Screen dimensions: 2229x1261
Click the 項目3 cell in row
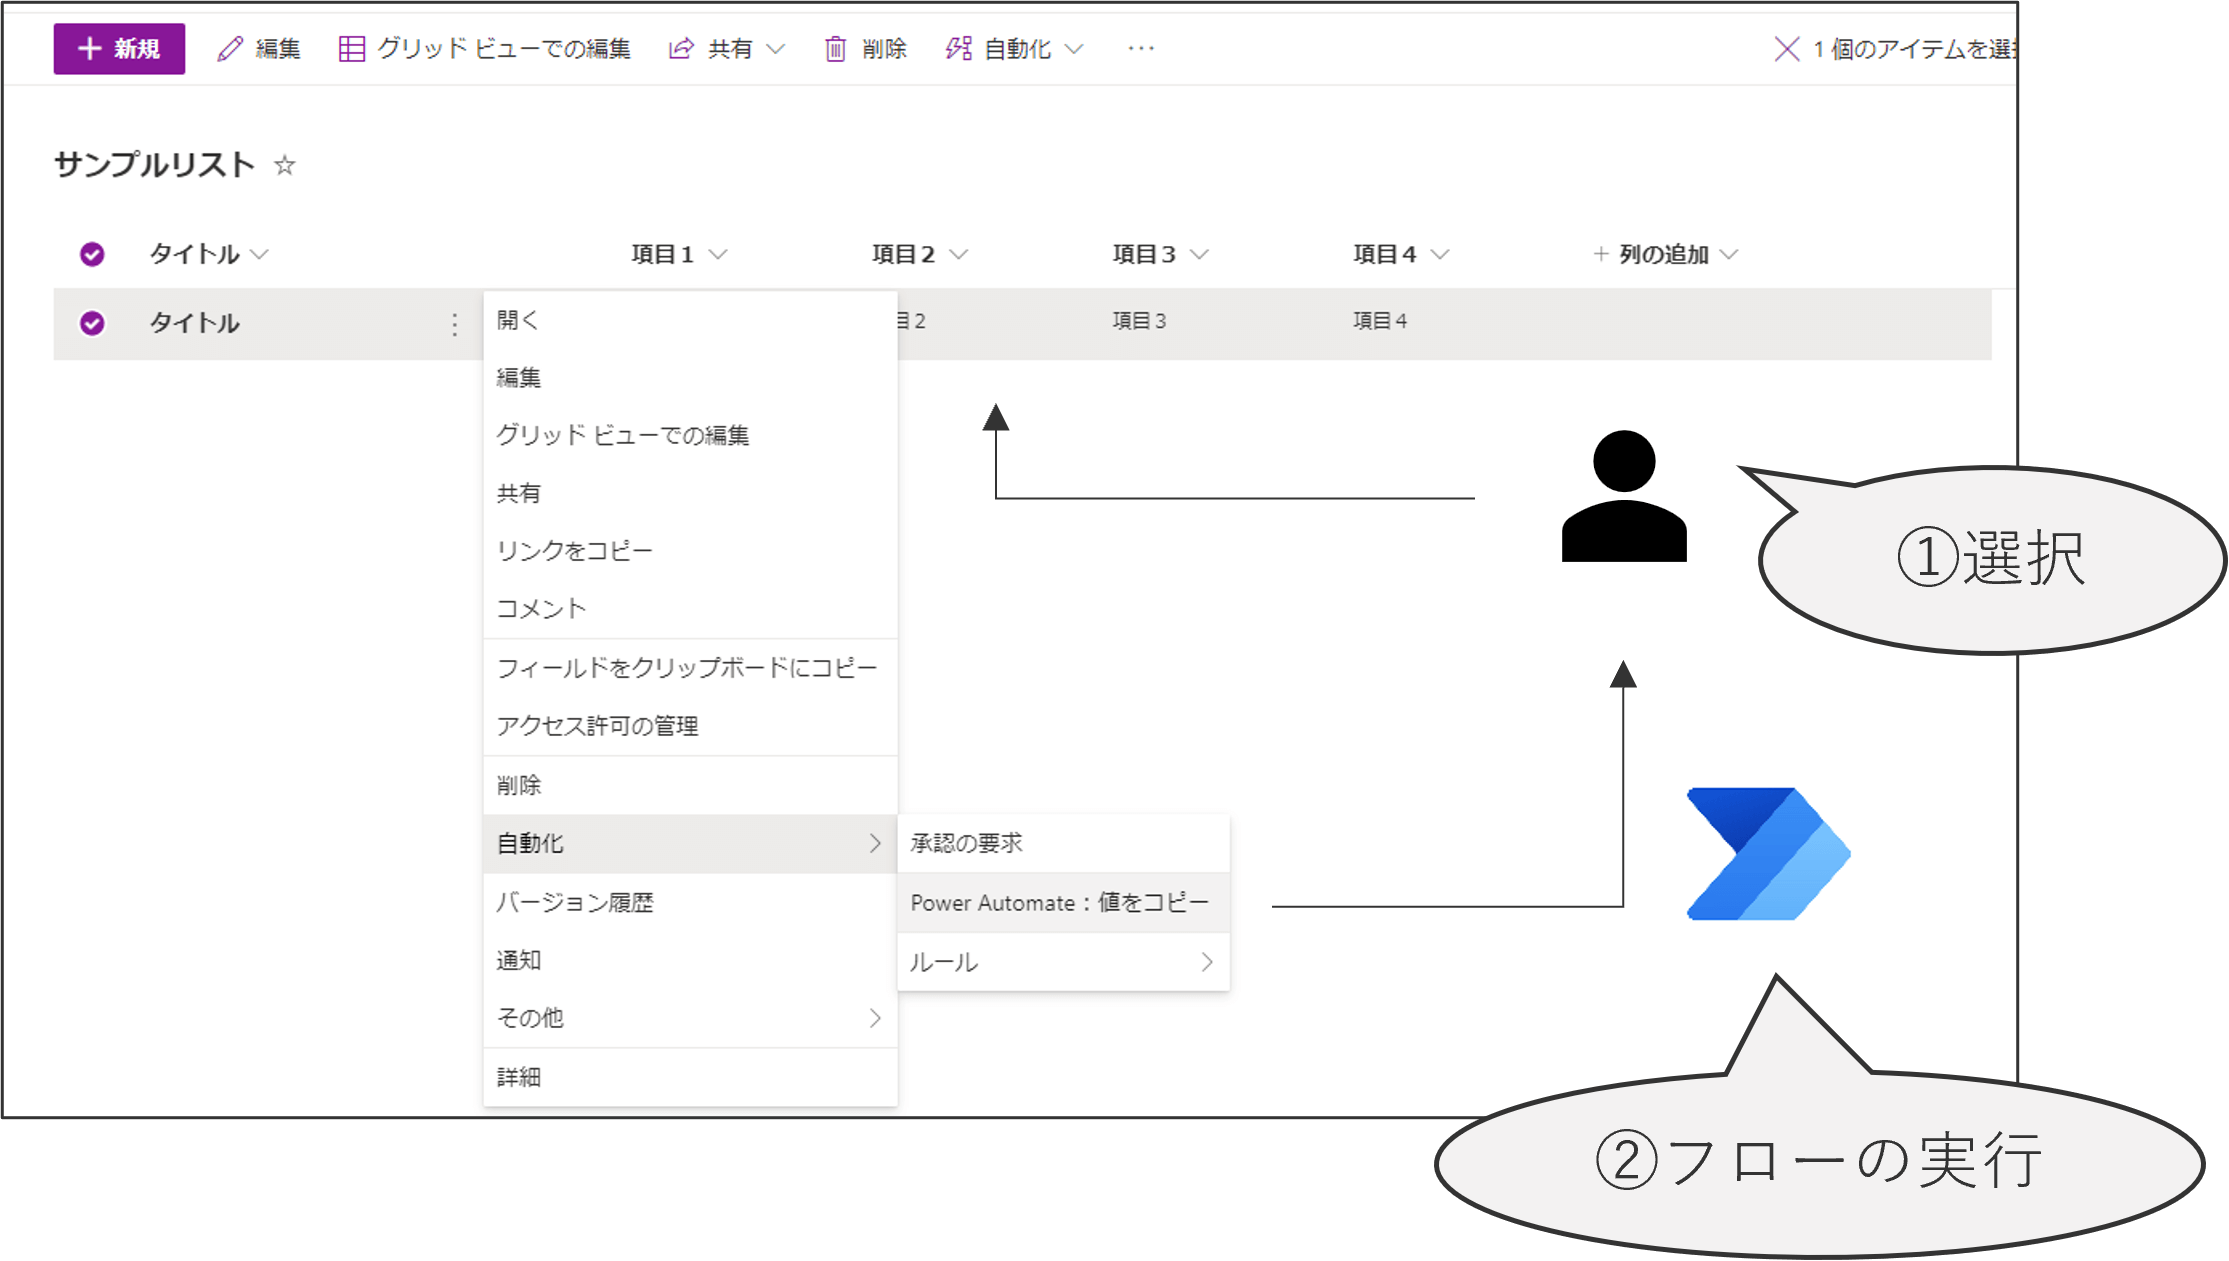[x=1140, y=322]
